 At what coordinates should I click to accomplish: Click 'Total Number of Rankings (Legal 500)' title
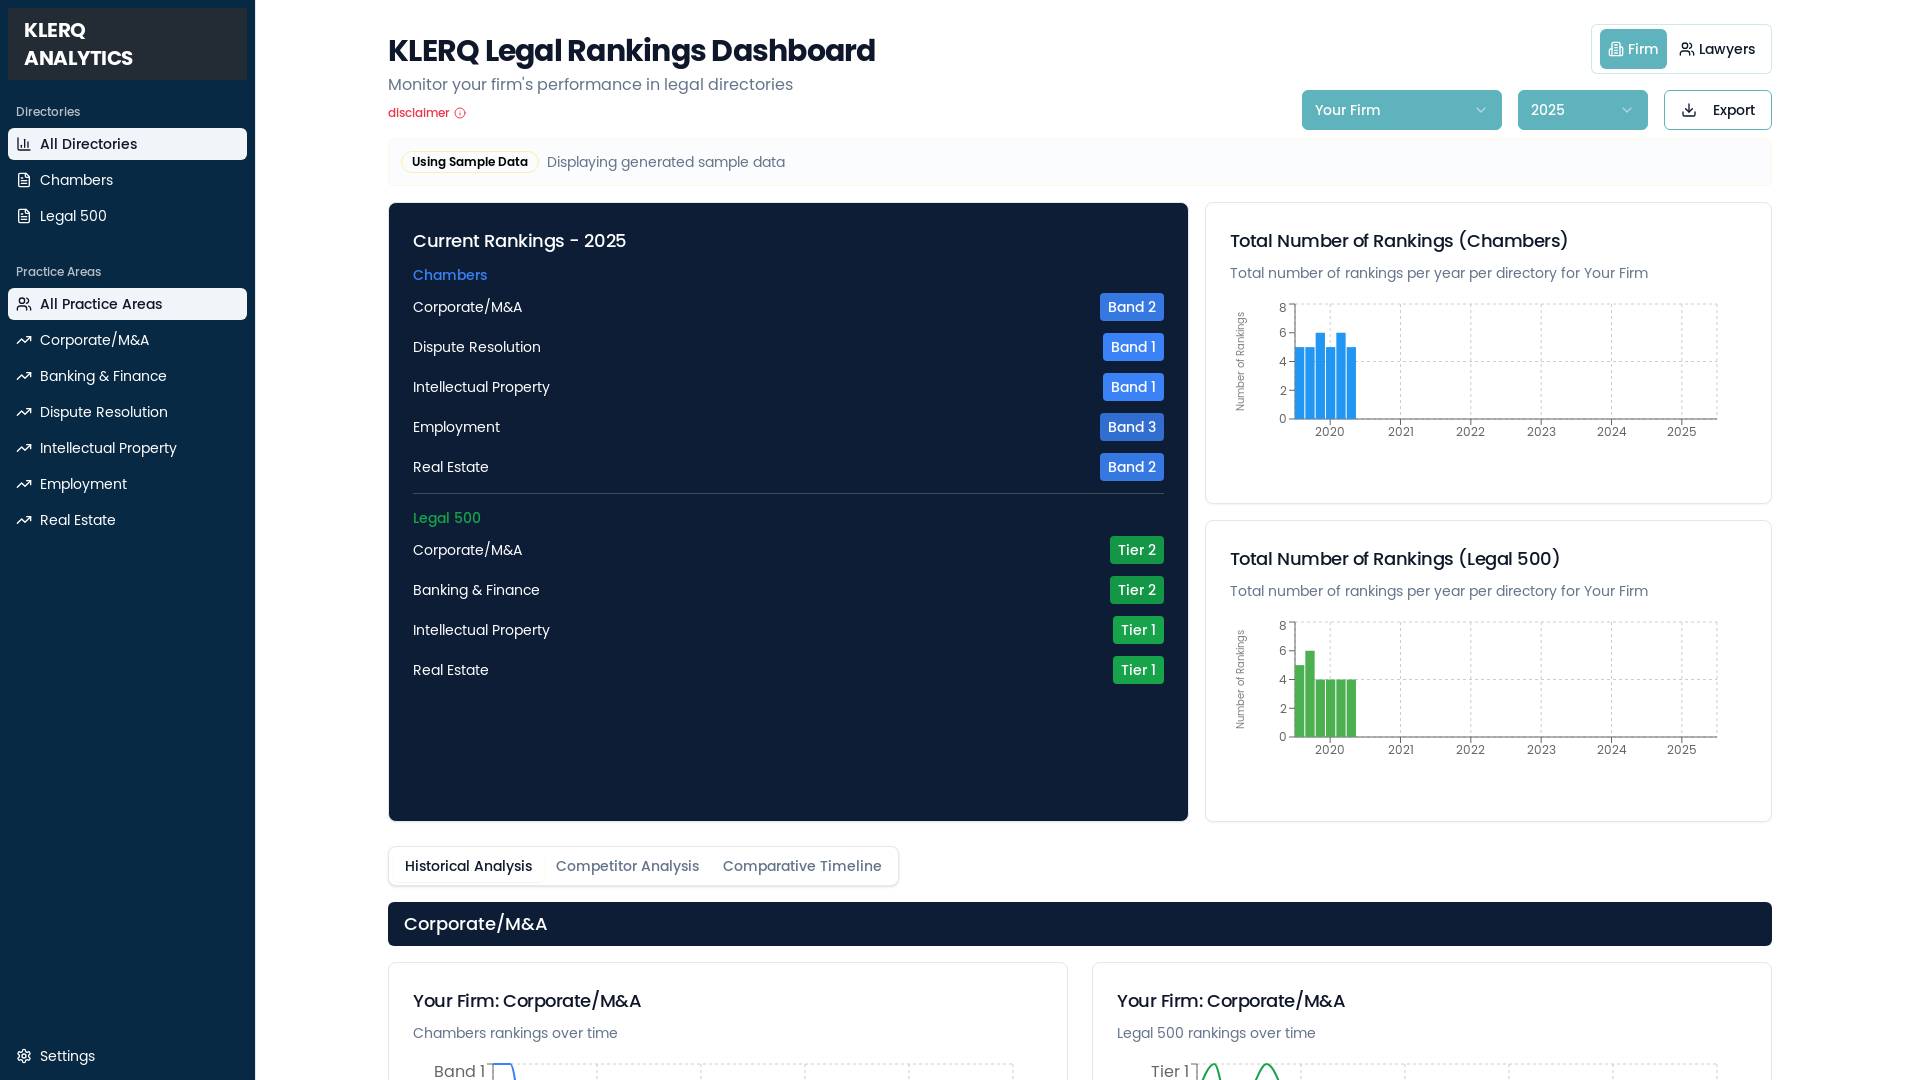coord(1395,559)
